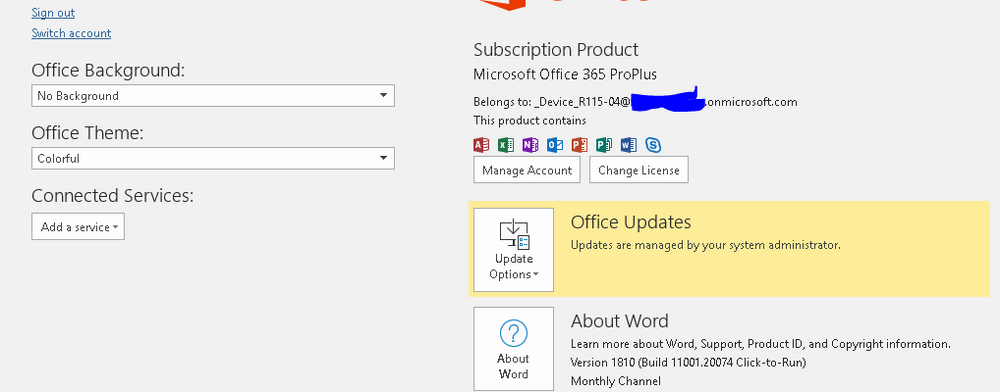This screenshot has height=392, width=1000.
Task: Open Manage Account
Action: click(527, 170)
